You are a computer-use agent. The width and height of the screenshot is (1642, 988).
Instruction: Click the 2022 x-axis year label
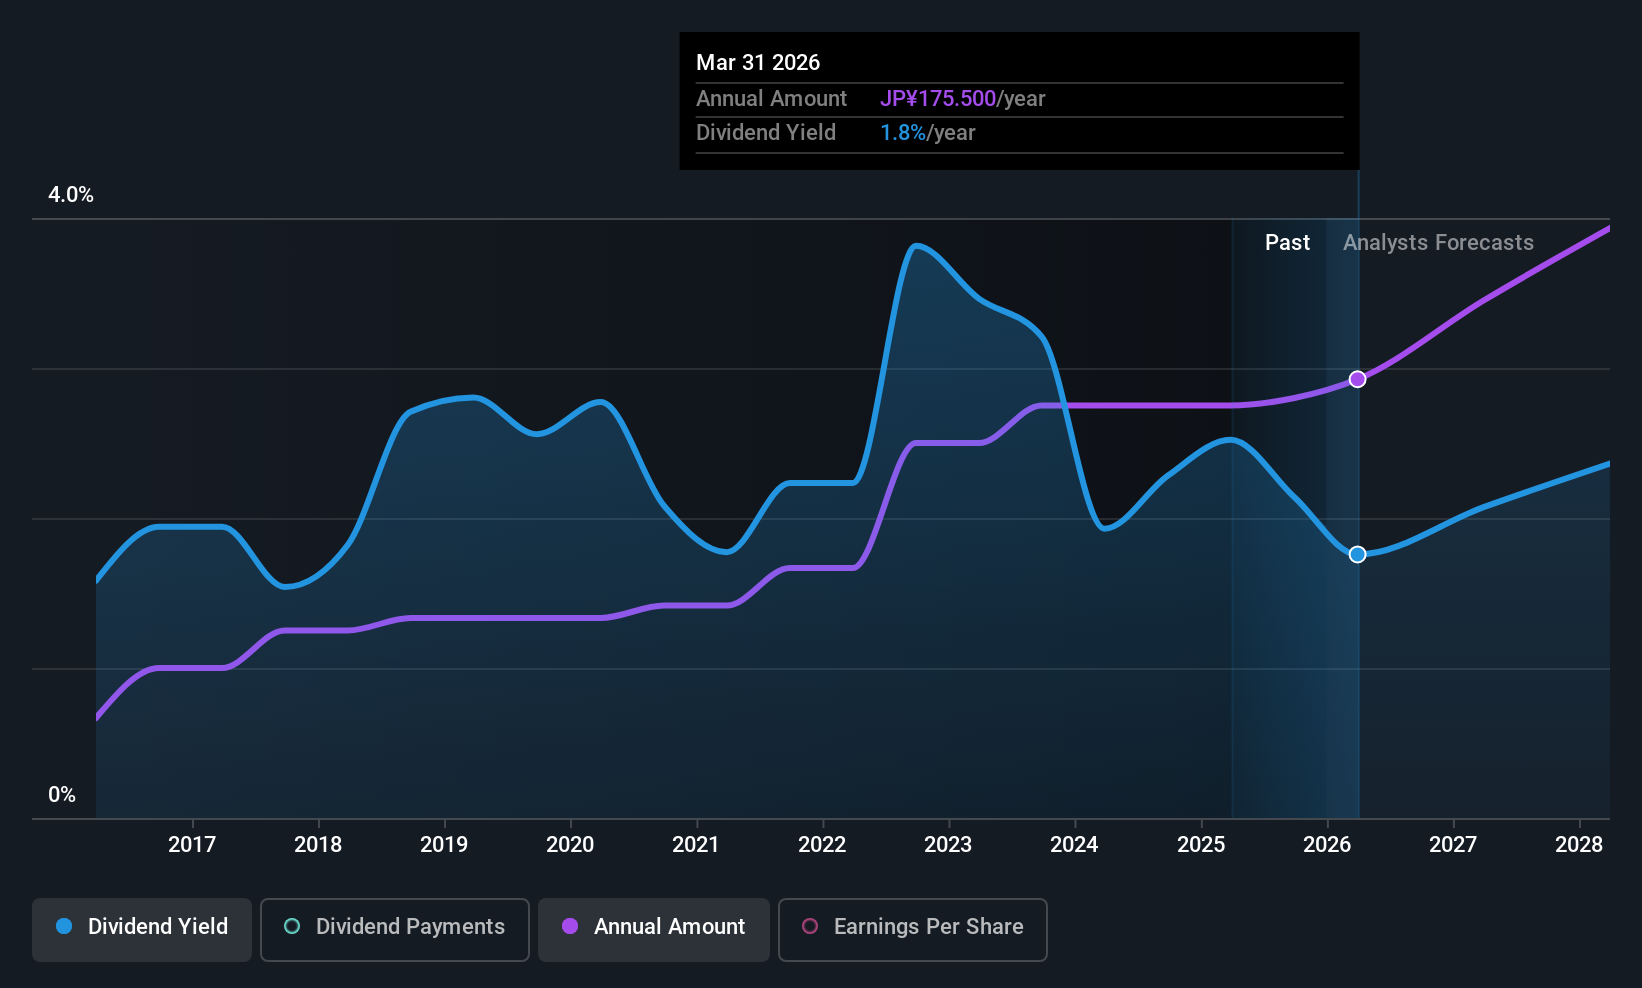point(822,845)
